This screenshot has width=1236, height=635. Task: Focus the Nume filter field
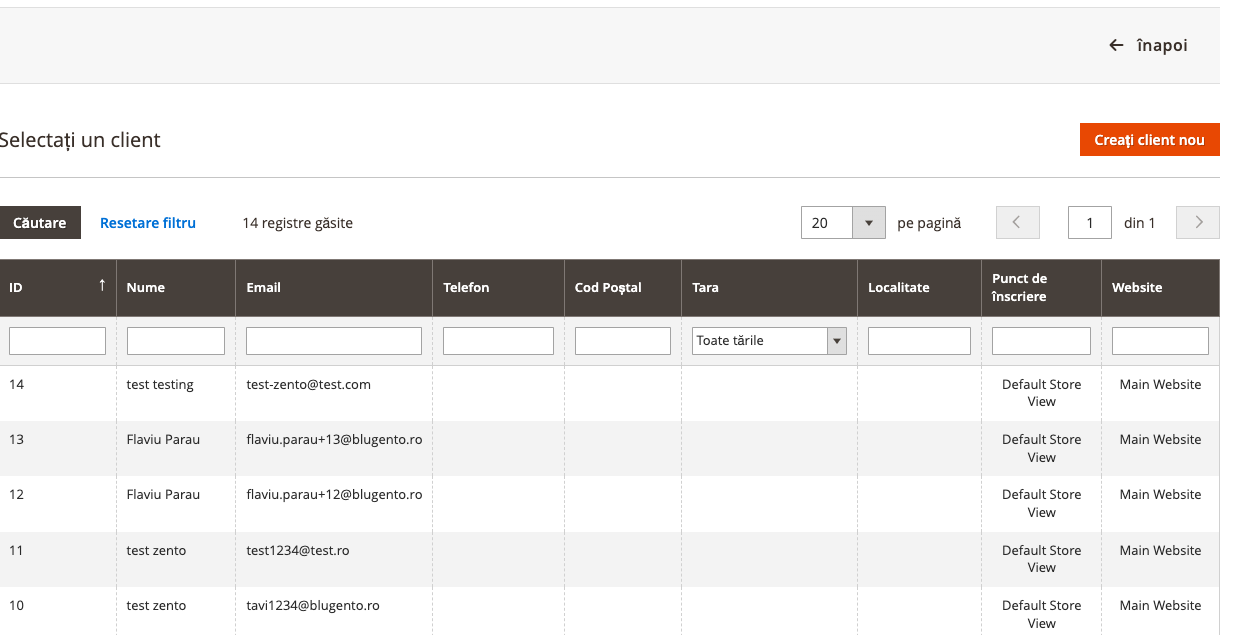click(176, 341)
